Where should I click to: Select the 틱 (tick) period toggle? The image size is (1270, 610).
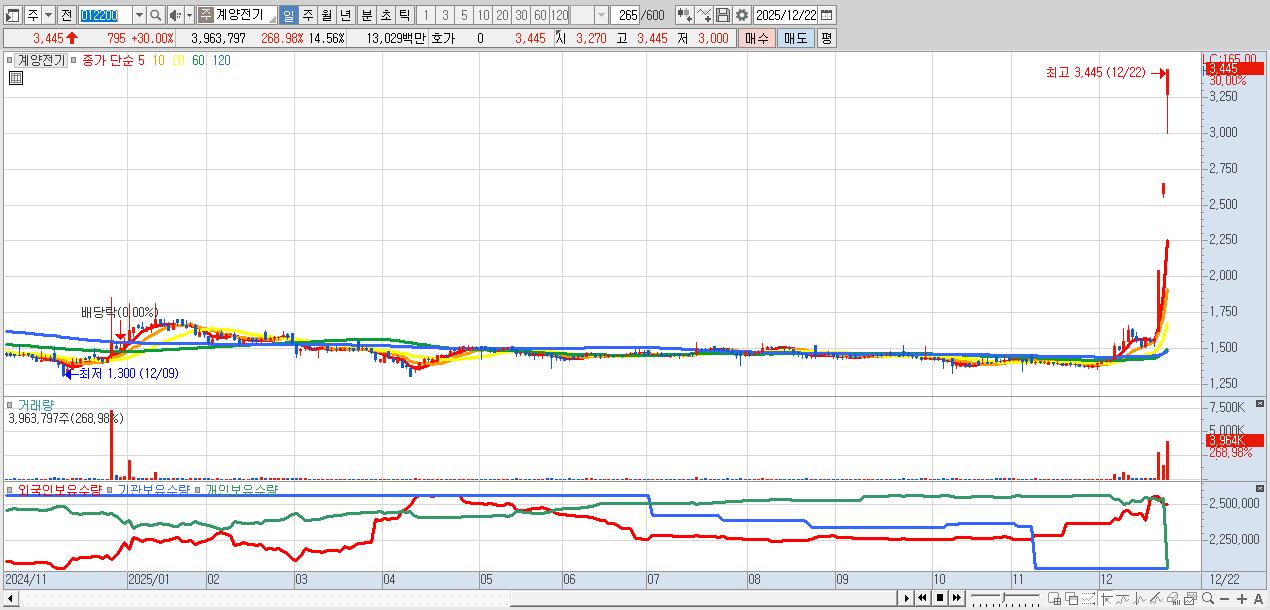click(x=404, y=15)
